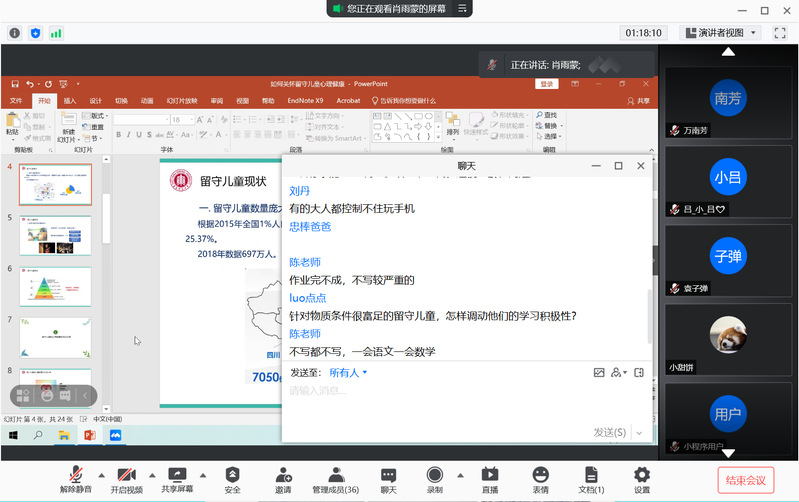Click the red 结束会议 button
The image size is (799, 502).
745,480
